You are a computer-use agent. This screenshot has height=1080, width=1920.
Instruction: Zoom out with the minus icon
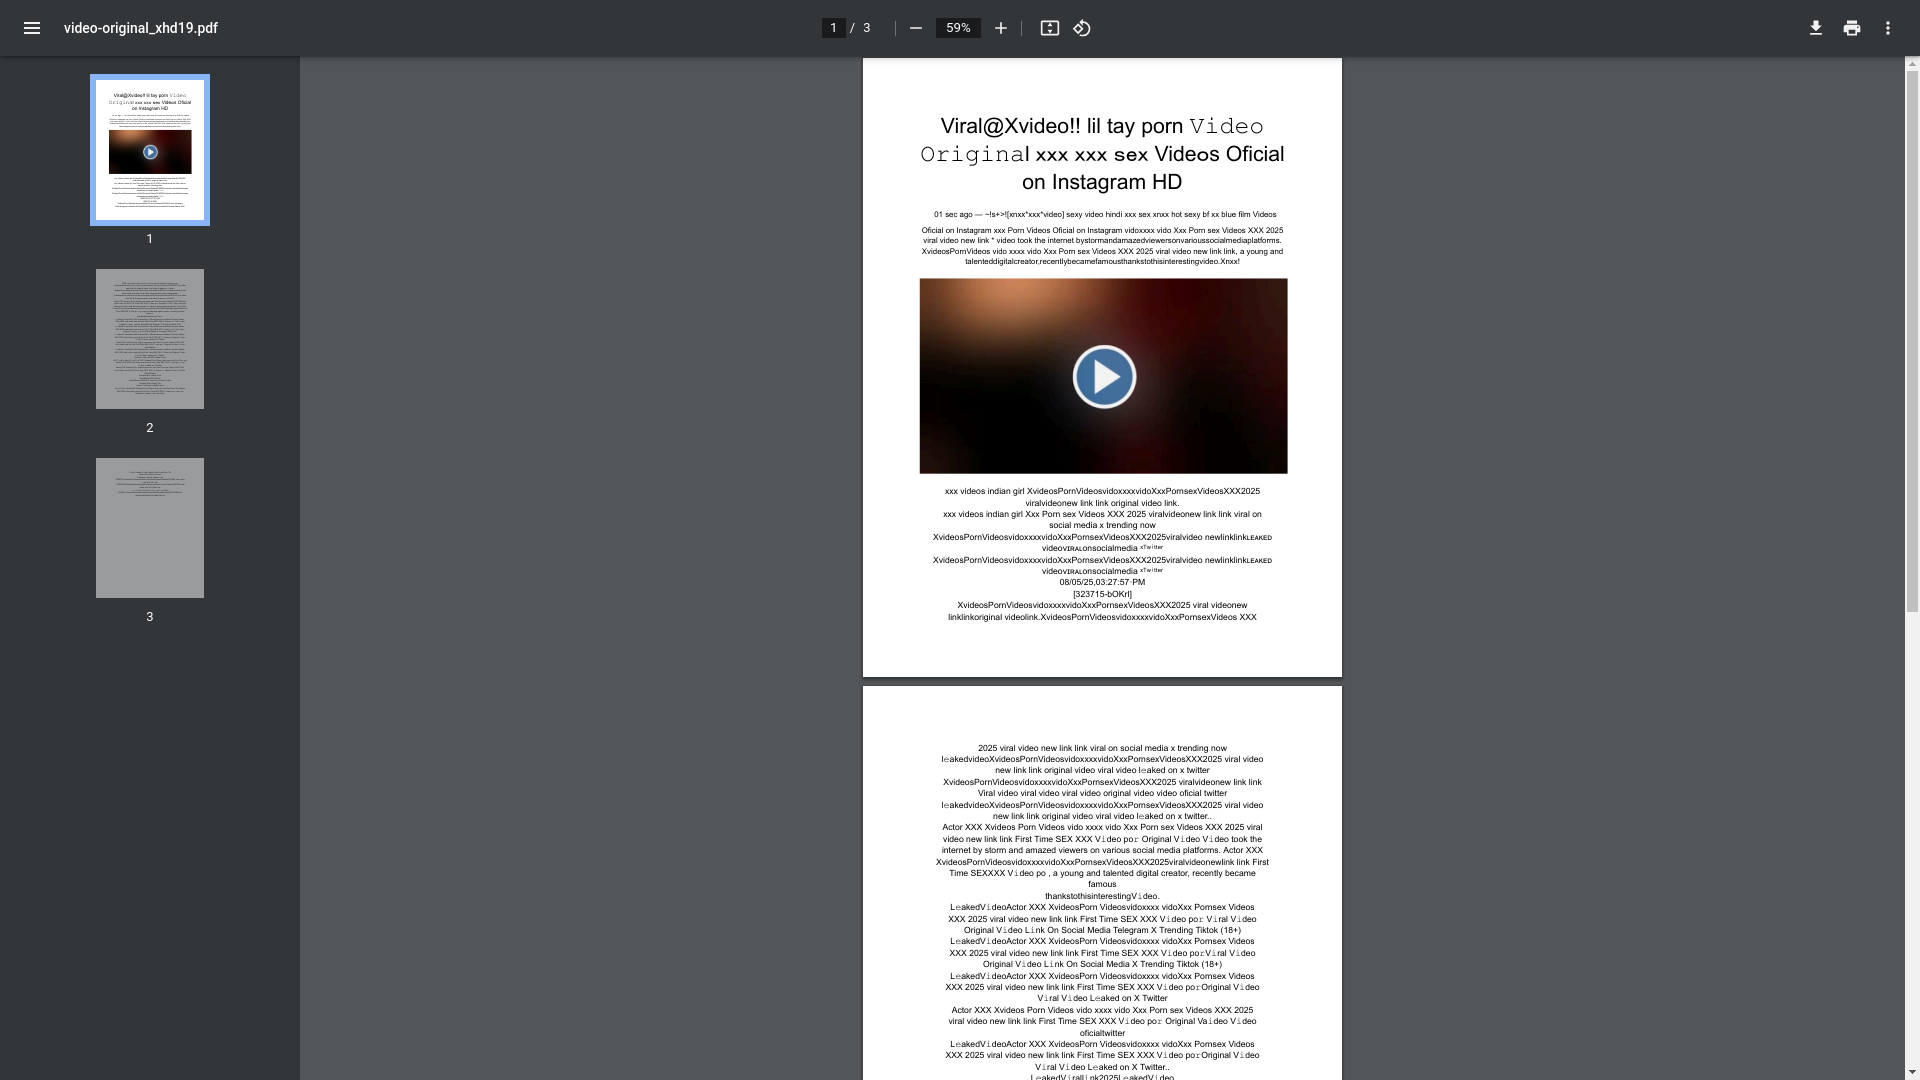coord(915,28)
